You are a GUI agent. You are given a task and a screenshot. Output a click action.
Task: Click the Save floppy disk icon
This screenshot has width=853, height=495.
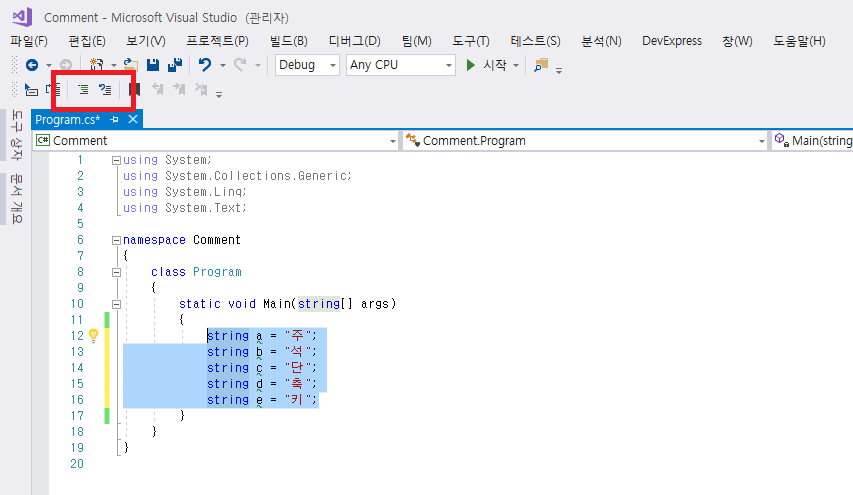click(x=153, y=65)
